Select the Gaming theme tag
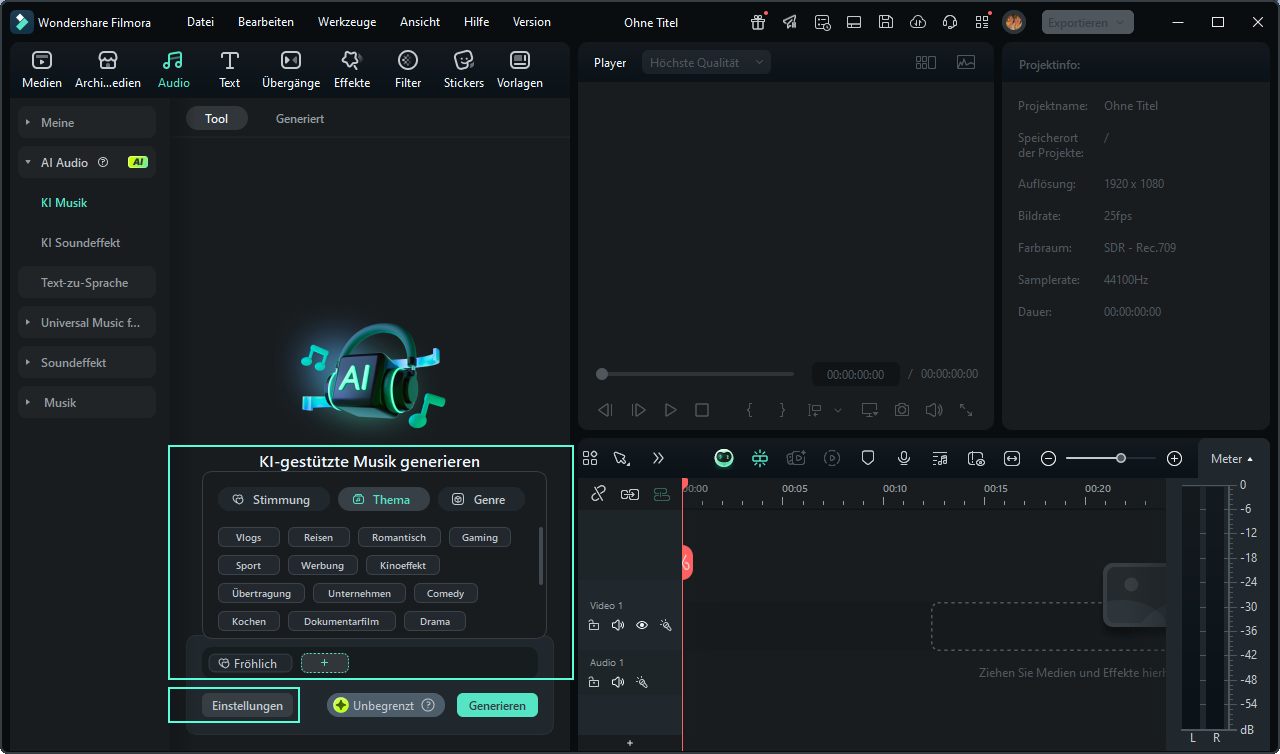Image resolution: width=1280 pixels, height=754 pixels. (x=480, y=537)
